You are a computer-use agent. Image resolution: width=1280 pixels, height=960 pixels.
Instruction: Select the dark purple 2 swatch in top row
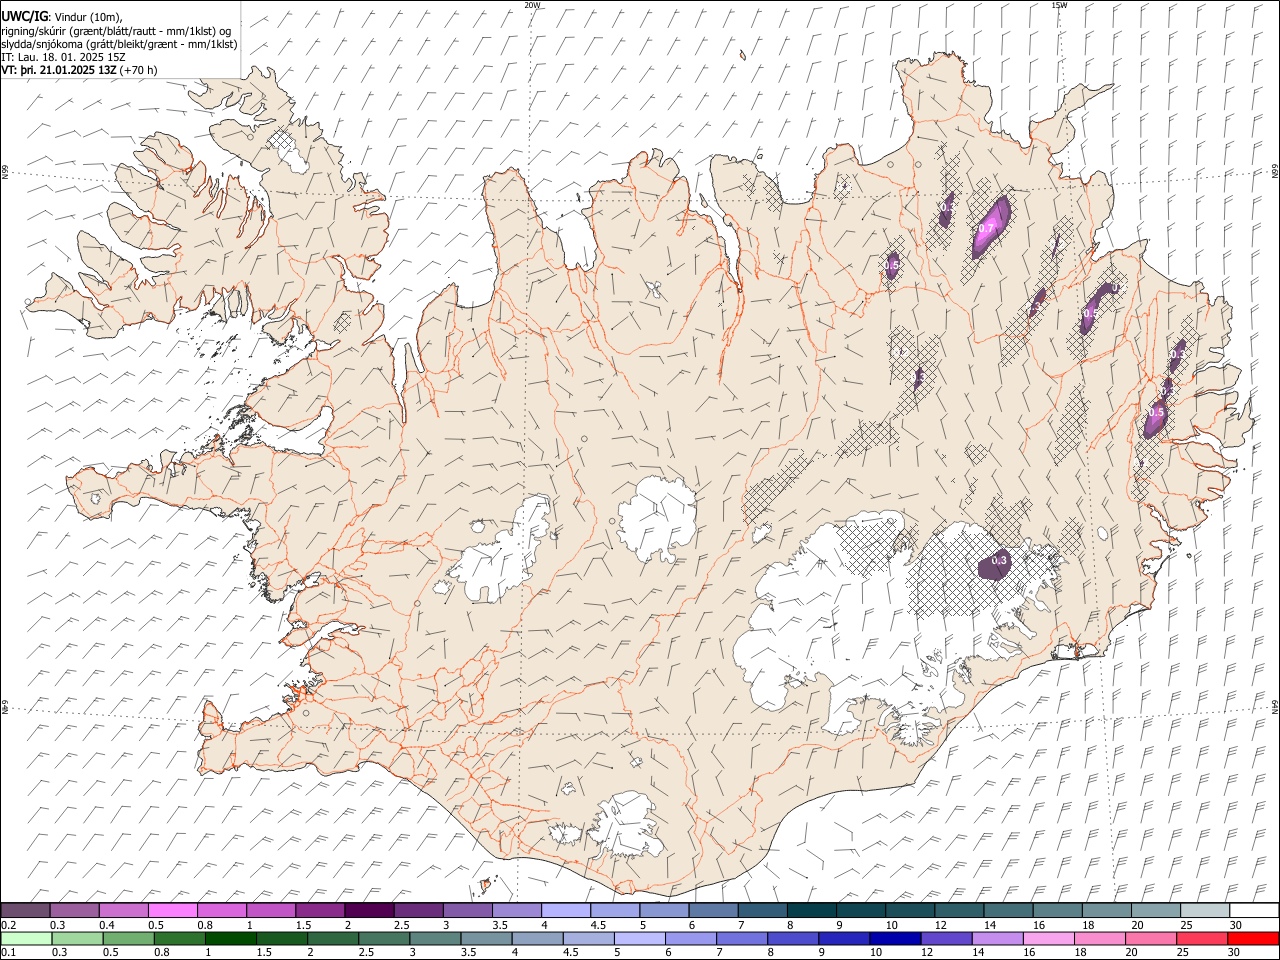click(x=369, y=910)
